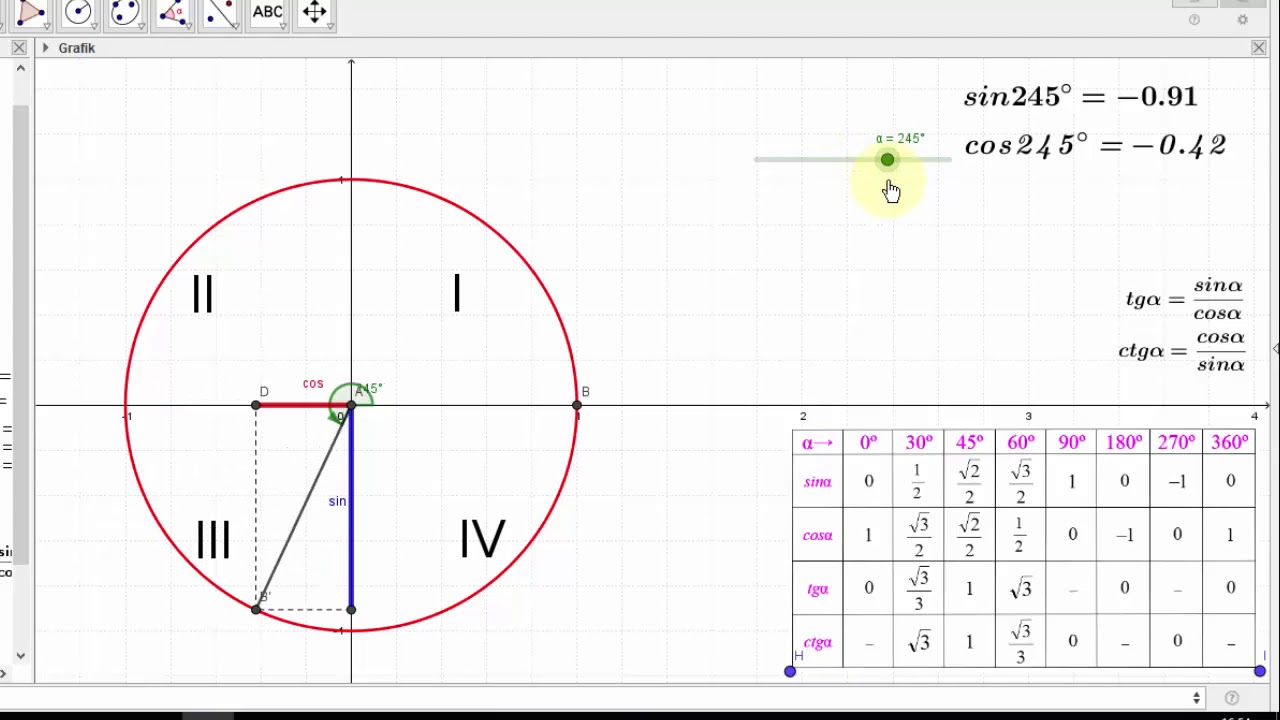Click the left panel scrollbar down arrow
Viewport: 1280px width, 720px height.
(20, 656)
